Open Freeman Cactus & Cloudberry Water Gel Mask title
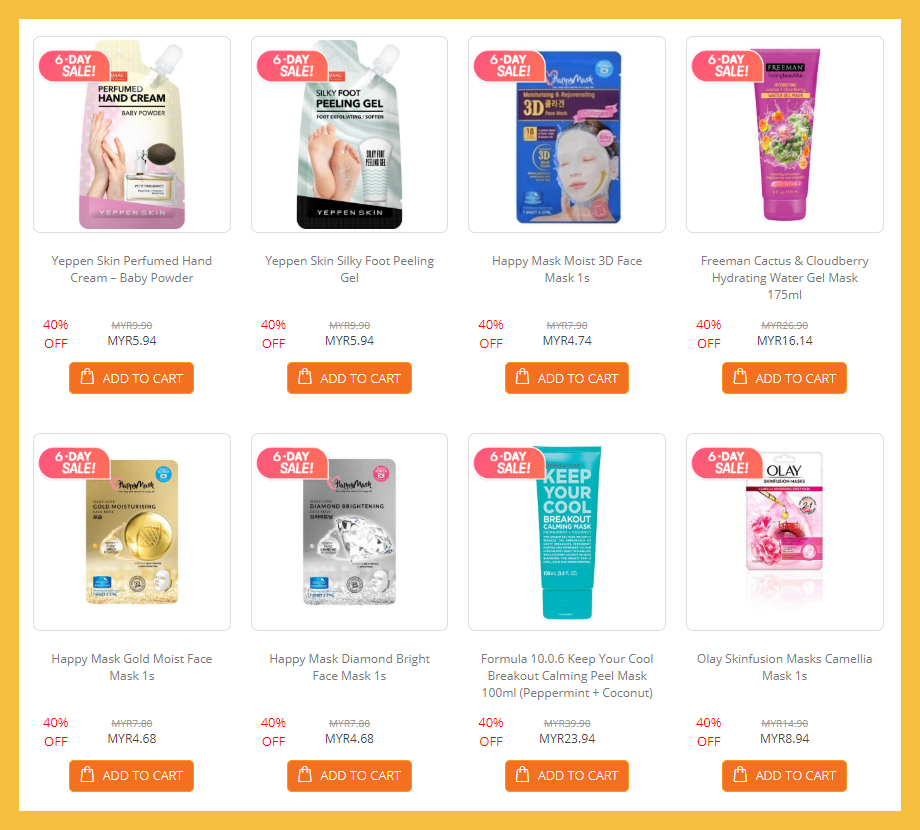 point(784,277)
